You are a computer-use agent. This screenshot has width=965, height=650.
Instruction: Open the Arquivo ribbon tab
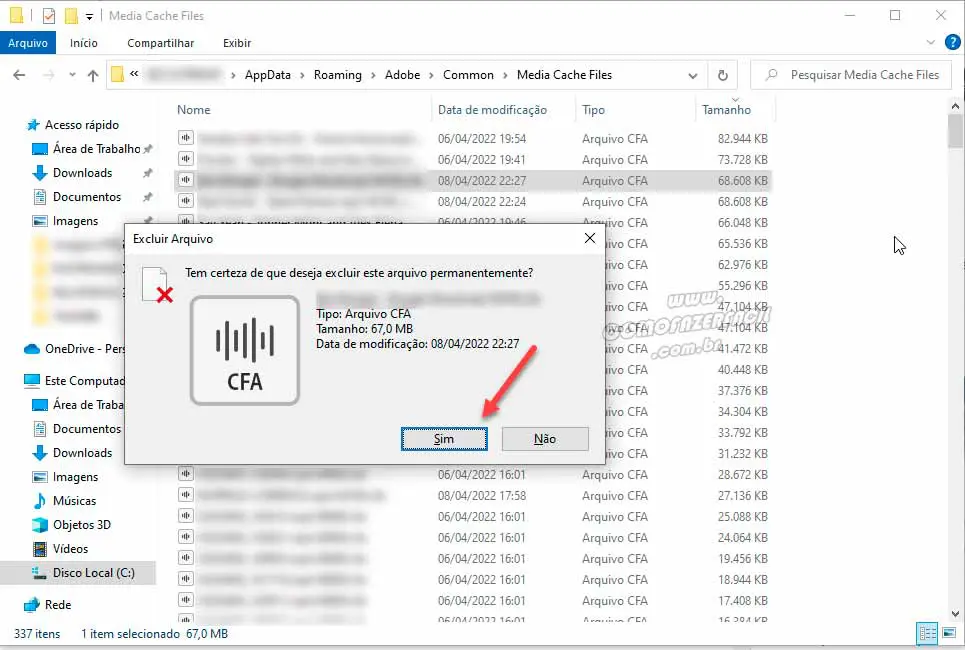[28, 43]
